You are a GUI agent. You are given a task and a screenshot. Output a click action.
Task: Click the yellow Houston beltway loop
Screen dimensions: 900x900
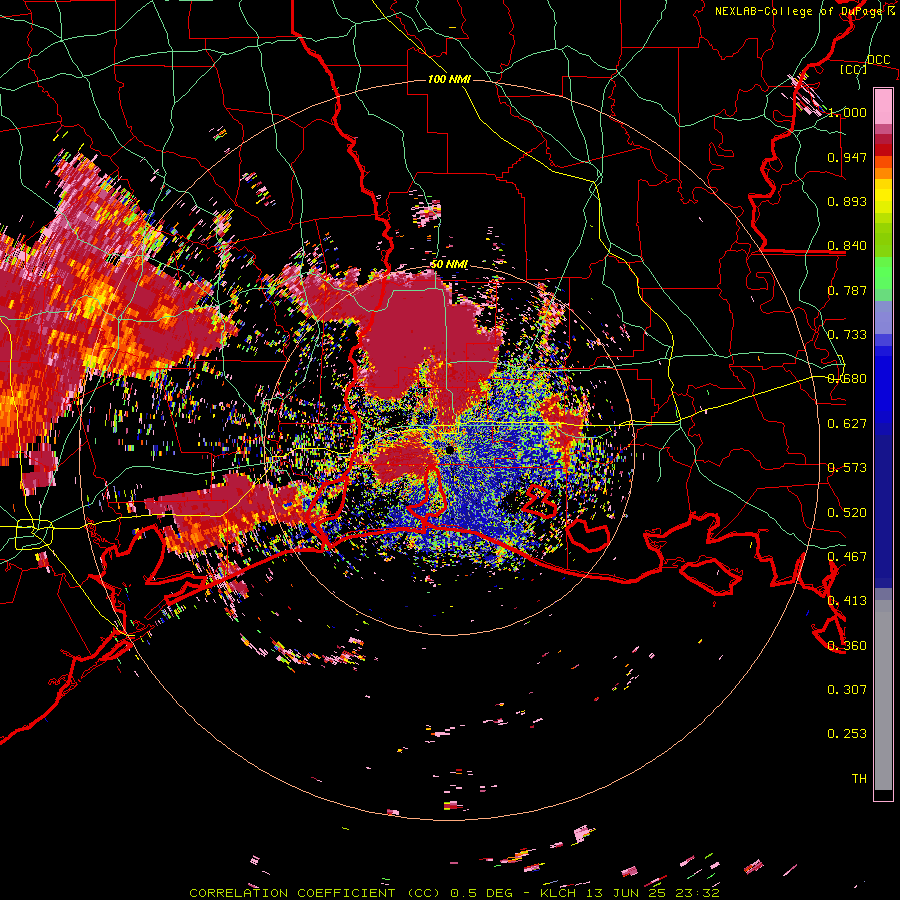(33, 533)
